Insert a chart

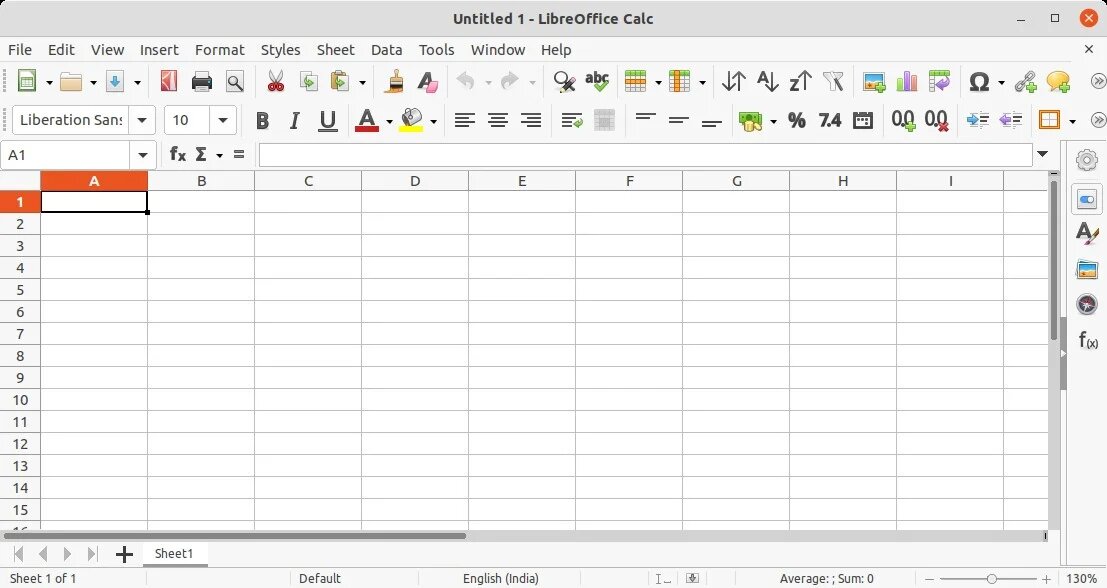pos(907,81)
